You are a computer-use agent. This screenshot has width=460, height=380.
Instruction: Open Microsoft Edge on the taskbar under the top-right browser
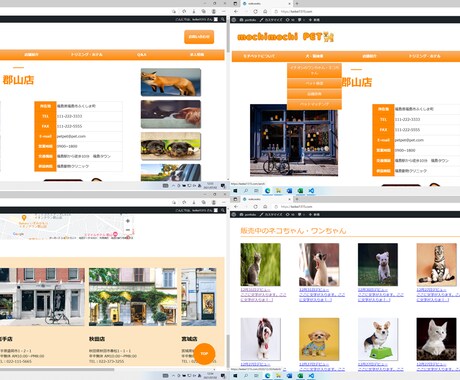pyautogui.click(x=267, y=191)
